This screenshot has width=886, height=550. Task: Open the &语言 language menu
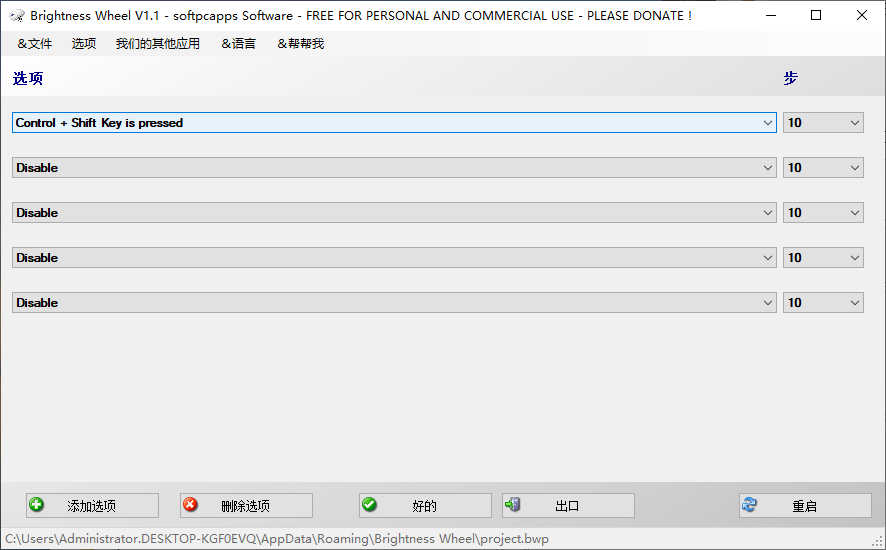239,44
